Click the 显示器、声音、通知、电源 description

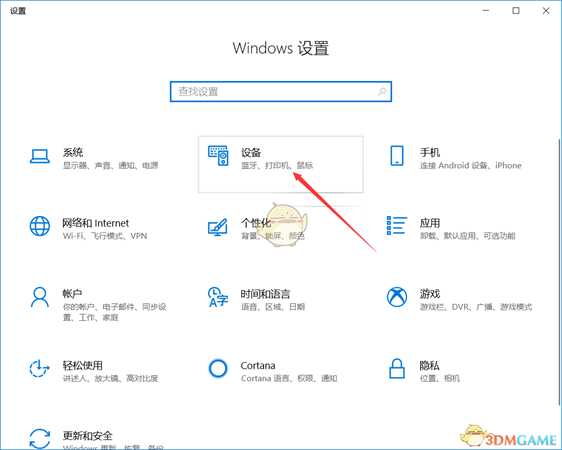111,165
